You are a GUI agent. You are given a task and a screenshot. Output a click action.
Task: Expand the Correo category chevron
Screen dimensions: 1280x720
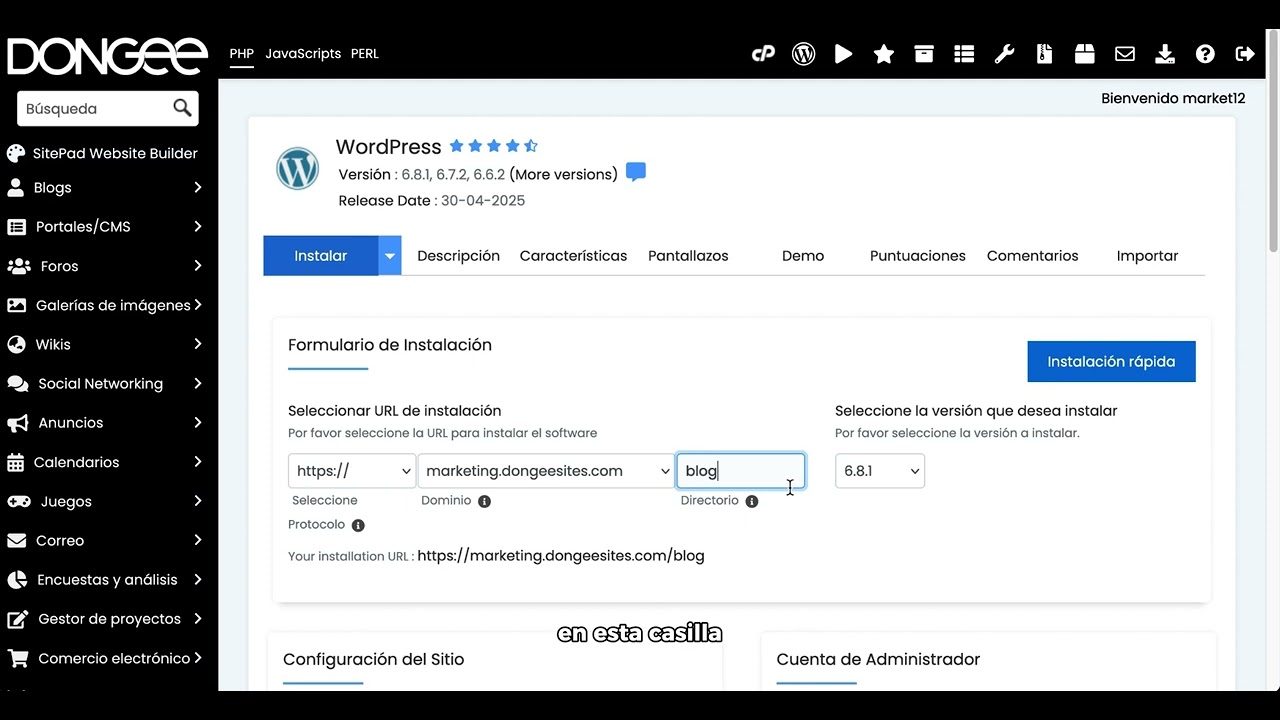pyautogui.click(x=197, y=540)
